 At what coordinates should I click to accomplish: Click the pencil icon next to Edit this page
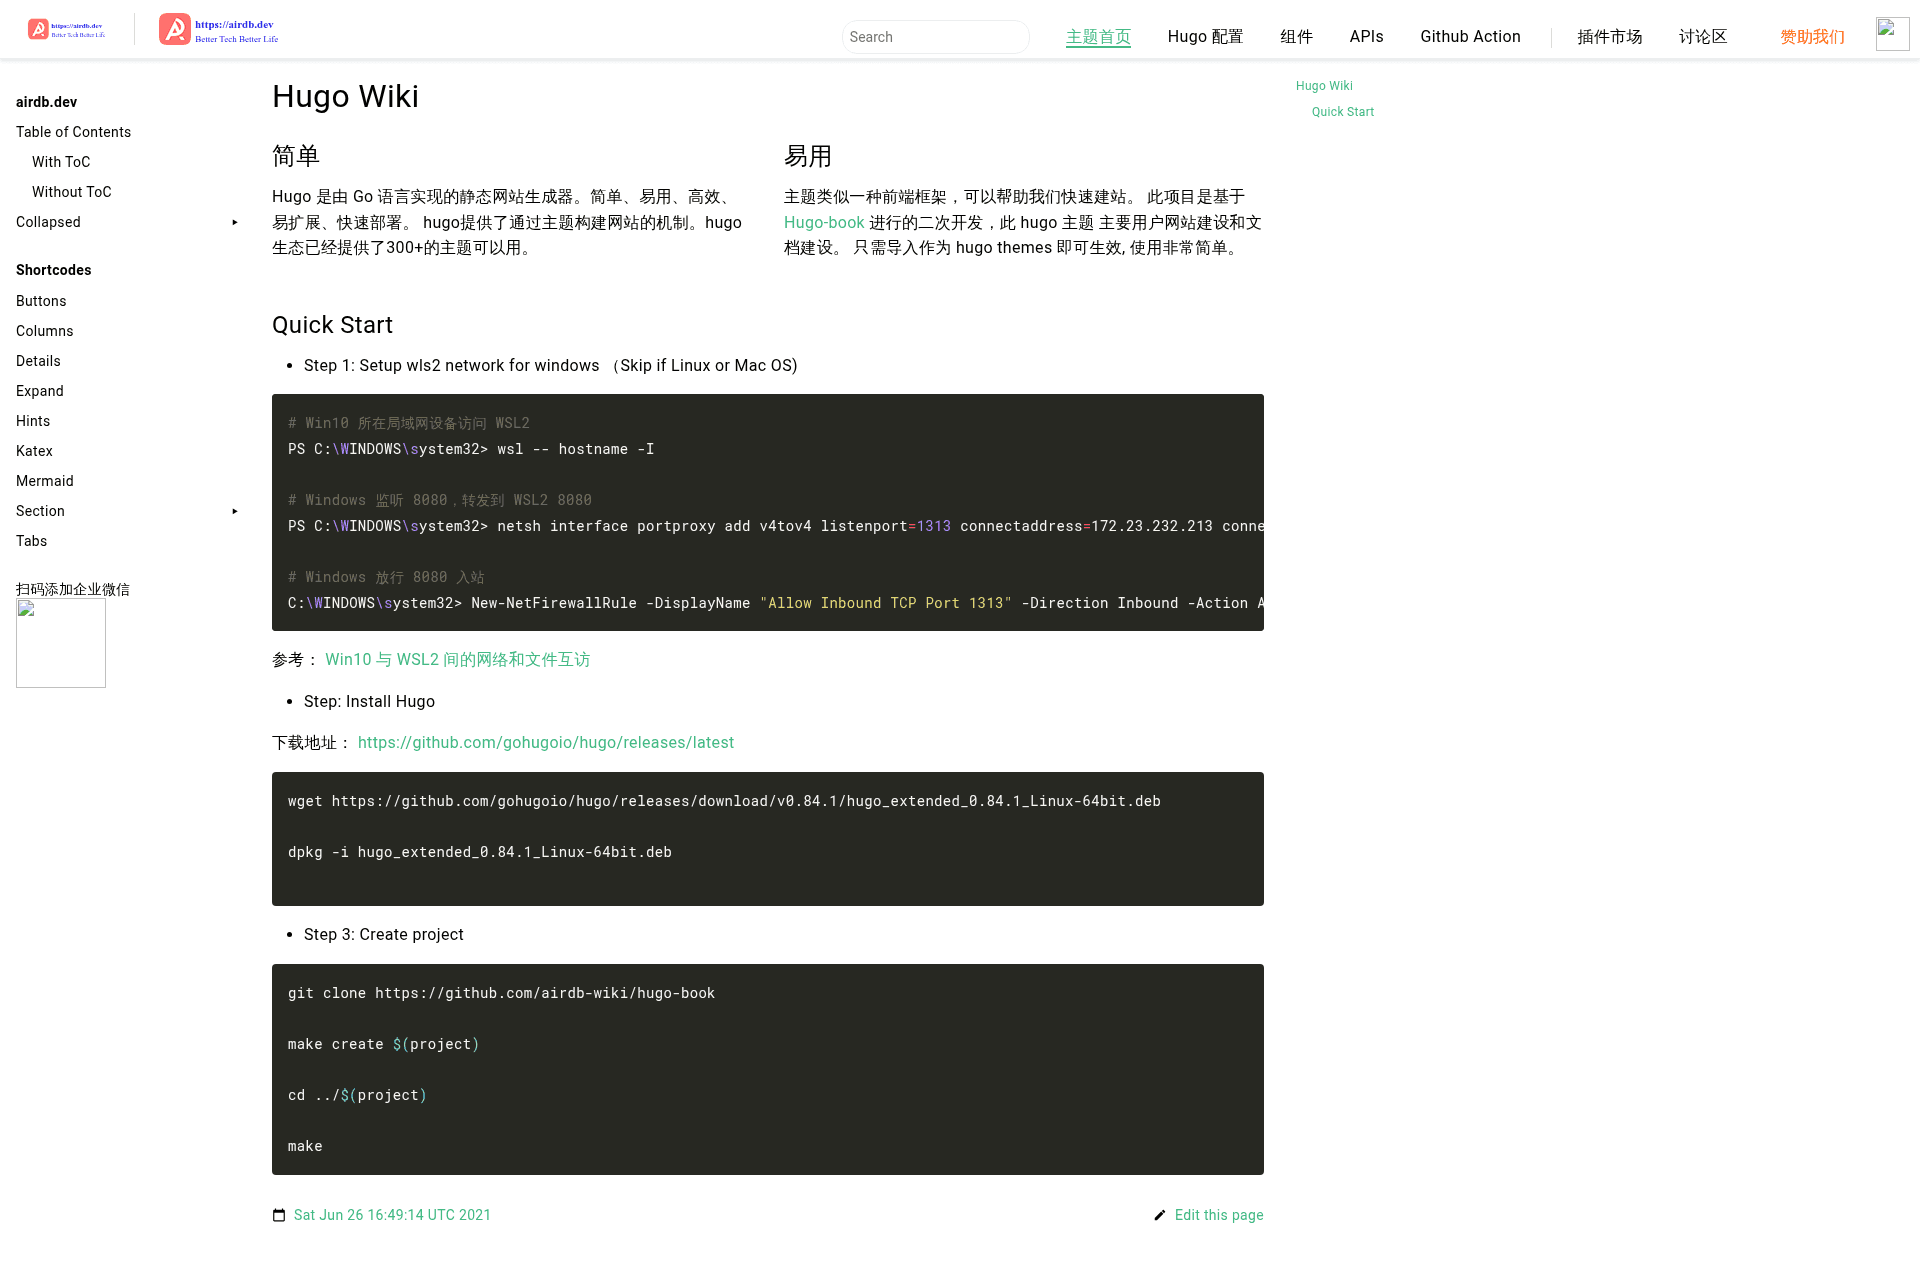[x=1160, y=1215]
